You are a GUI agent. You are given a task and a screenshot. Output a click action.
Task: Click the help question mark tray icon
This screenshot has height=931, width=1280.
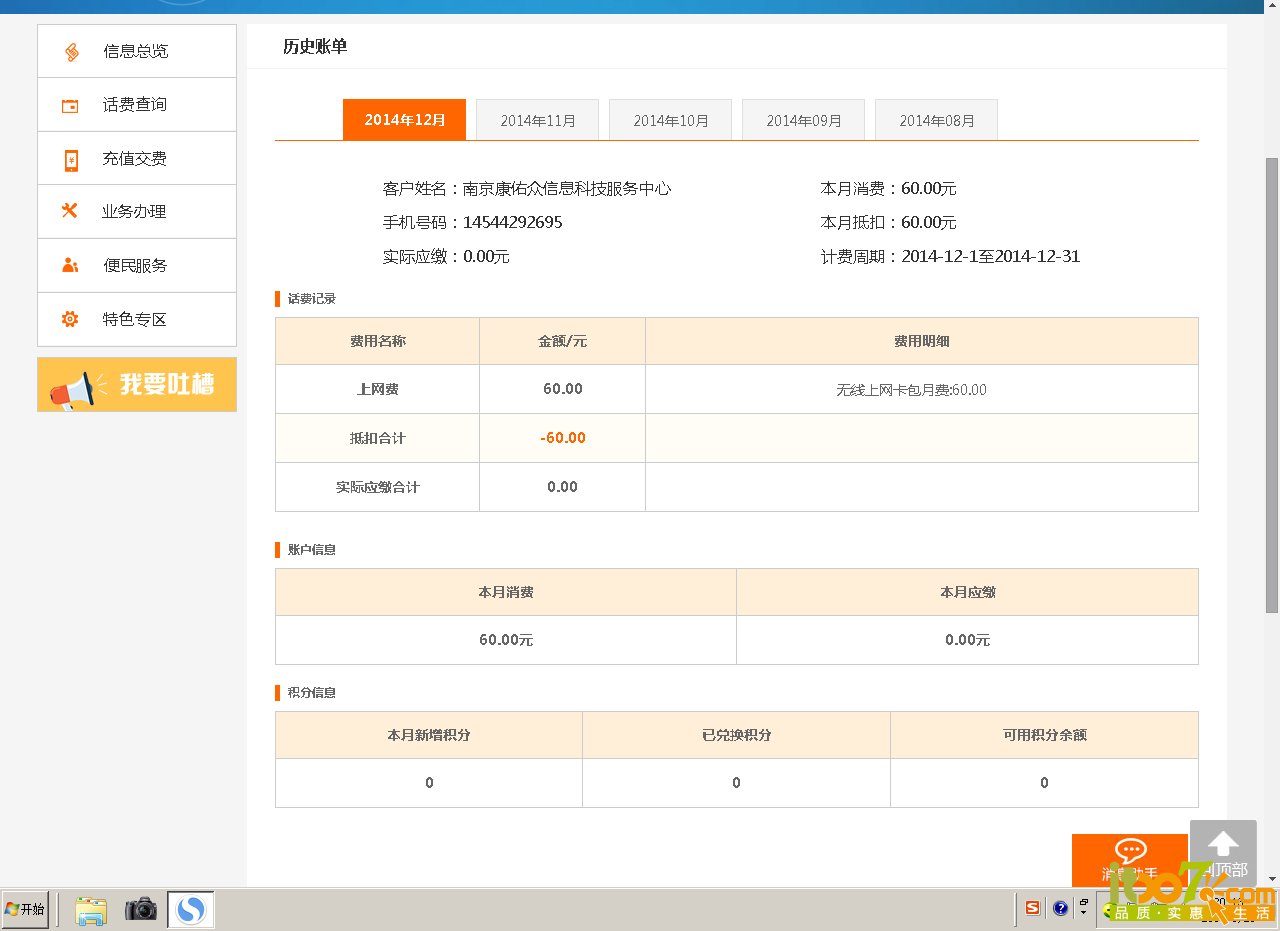pyautogui.click(x=1060, y=908)
